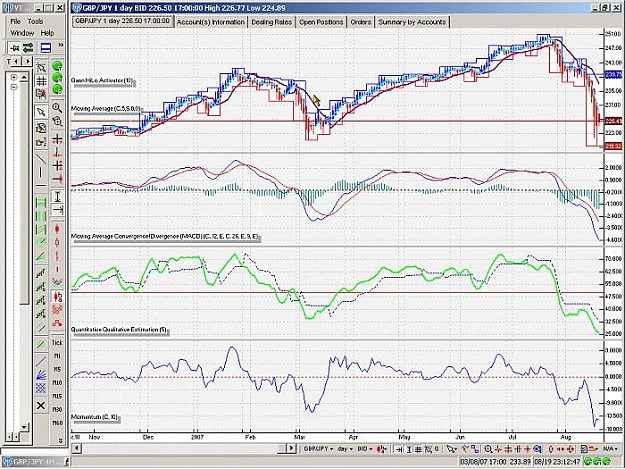Expand the top toolbar overflow chevron
This screenshot has height=469, width=625.
61,45
